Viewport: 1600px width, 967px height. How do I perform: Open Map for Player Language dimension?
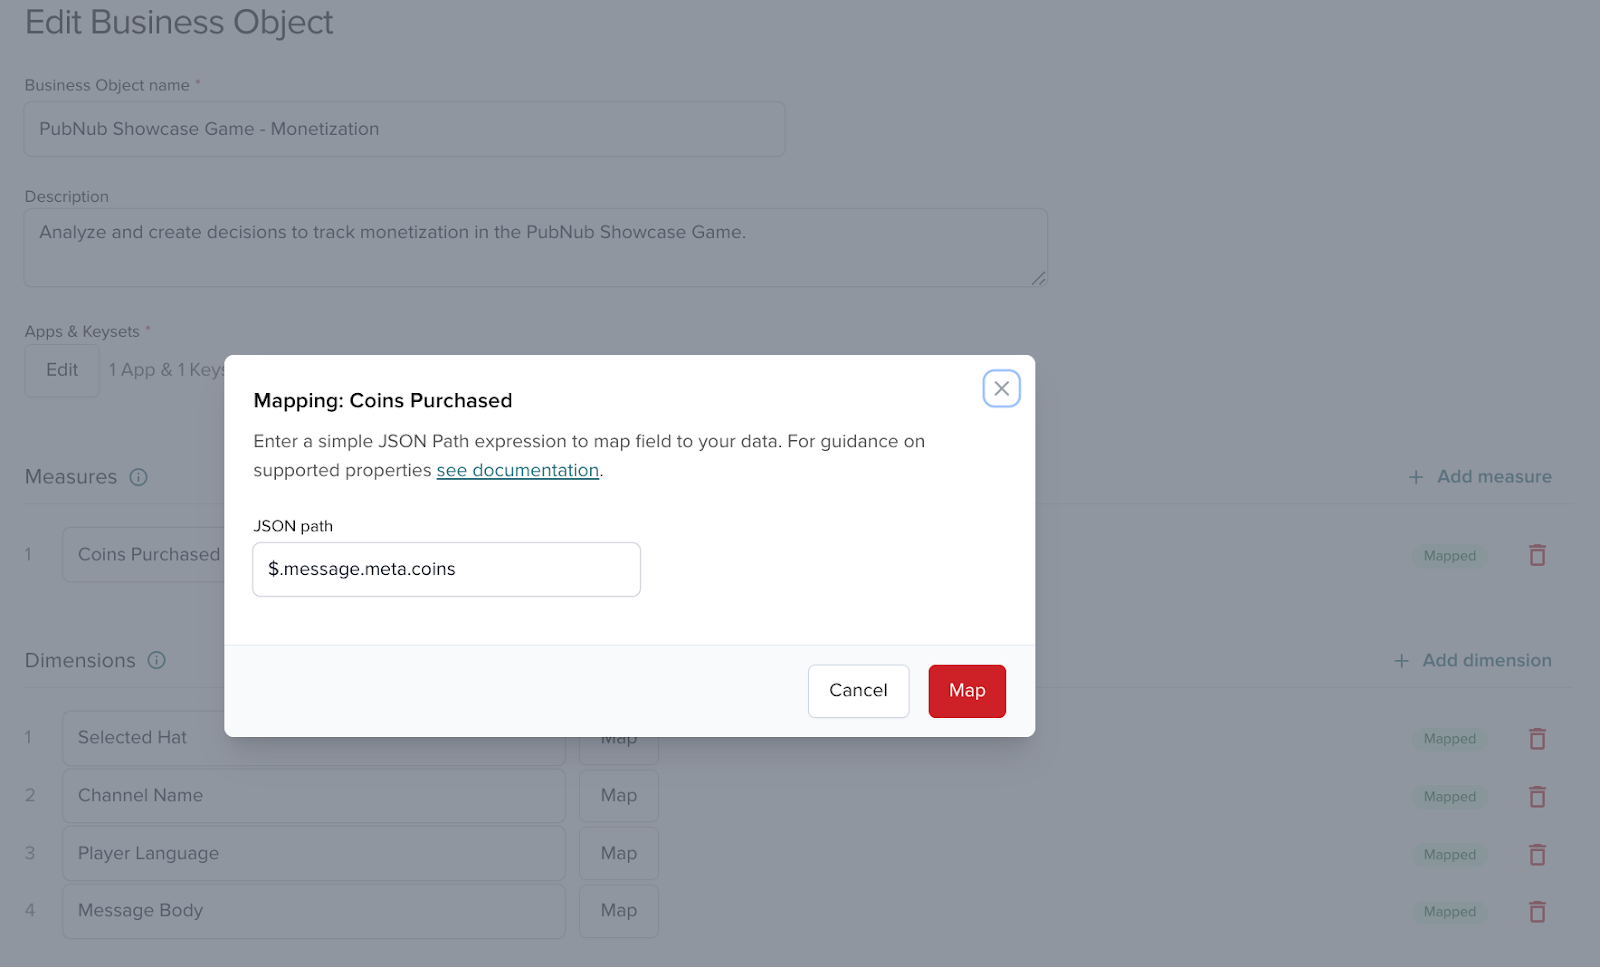click(618, 853)
